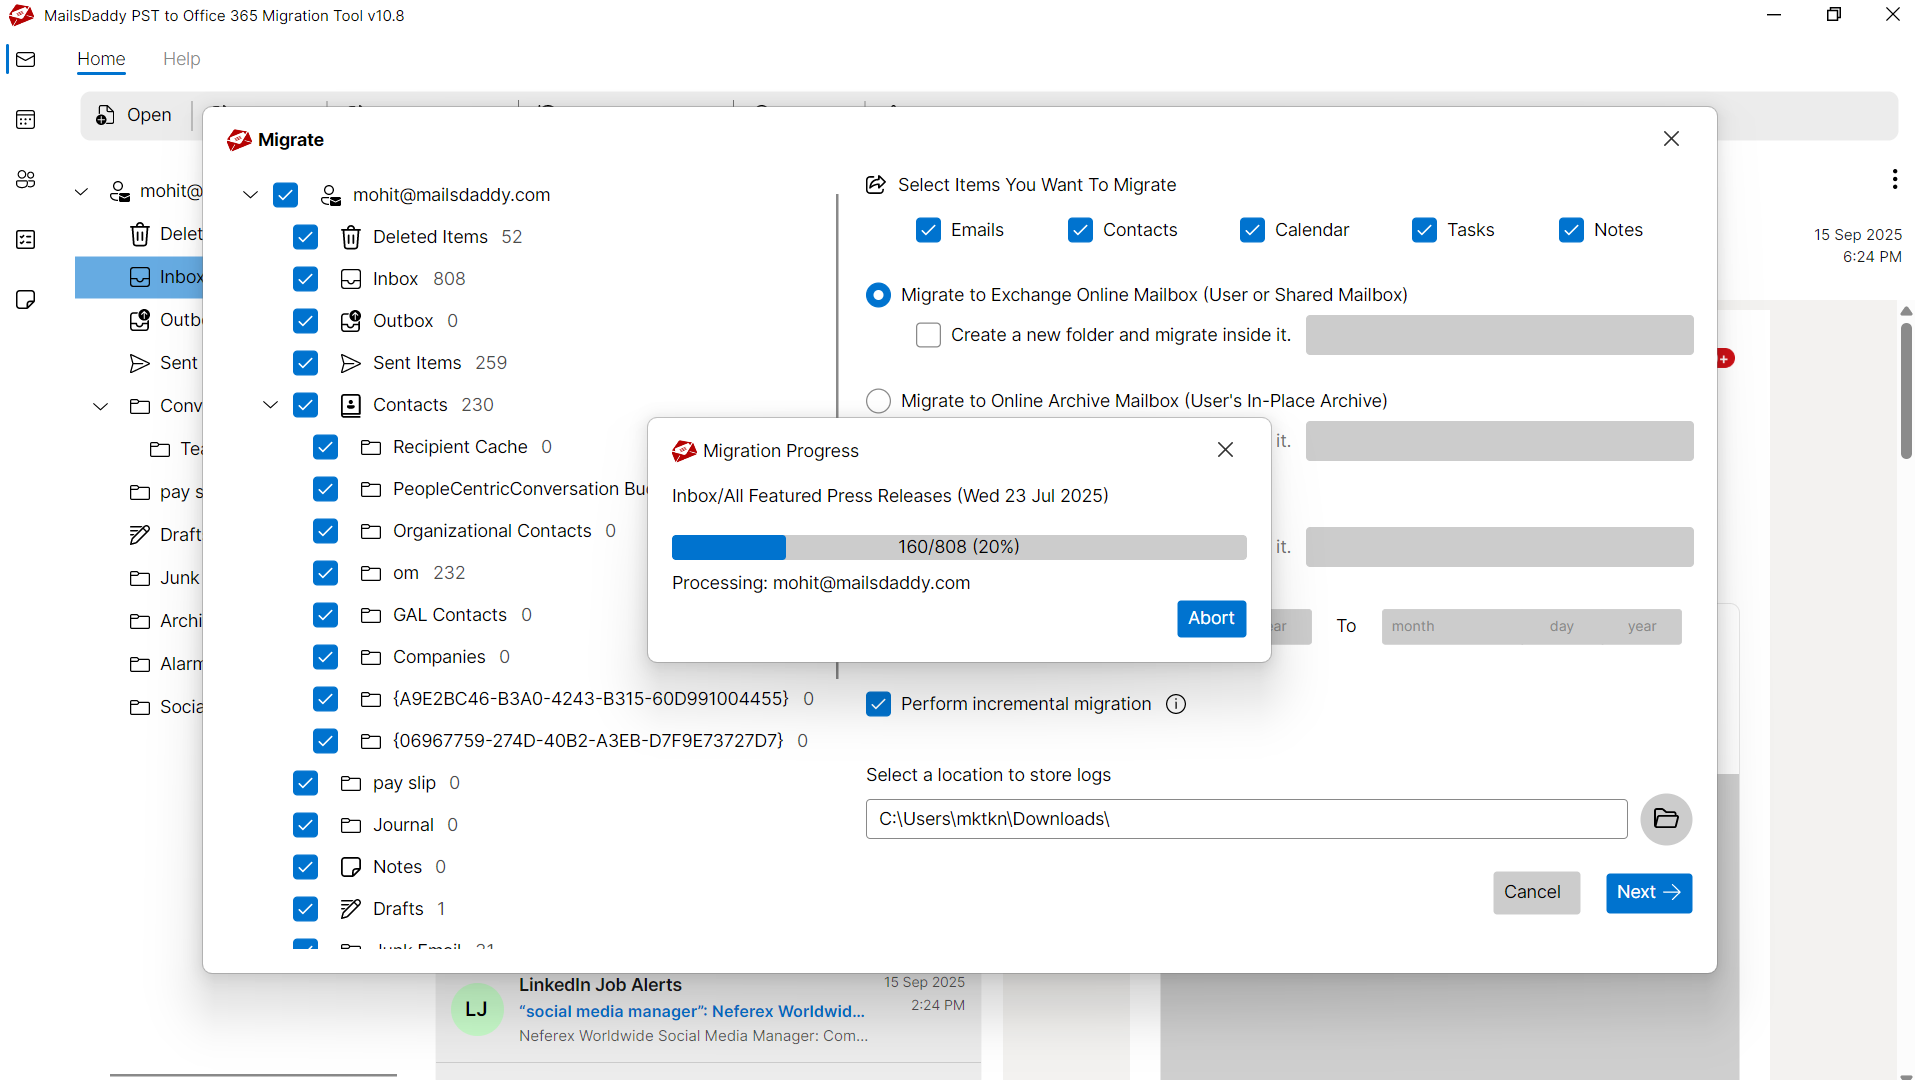Click the Deleted Items trash icon in Migrate tree

click(x=351, y=237)
